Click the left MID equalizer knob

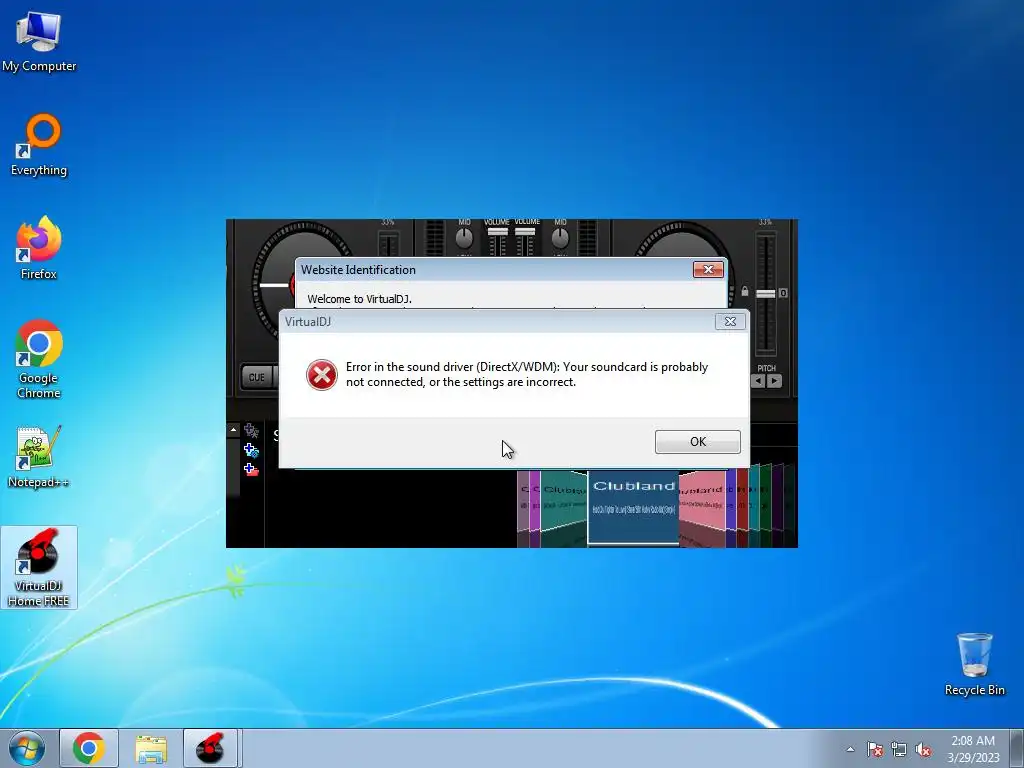click(x=464, y=238)
